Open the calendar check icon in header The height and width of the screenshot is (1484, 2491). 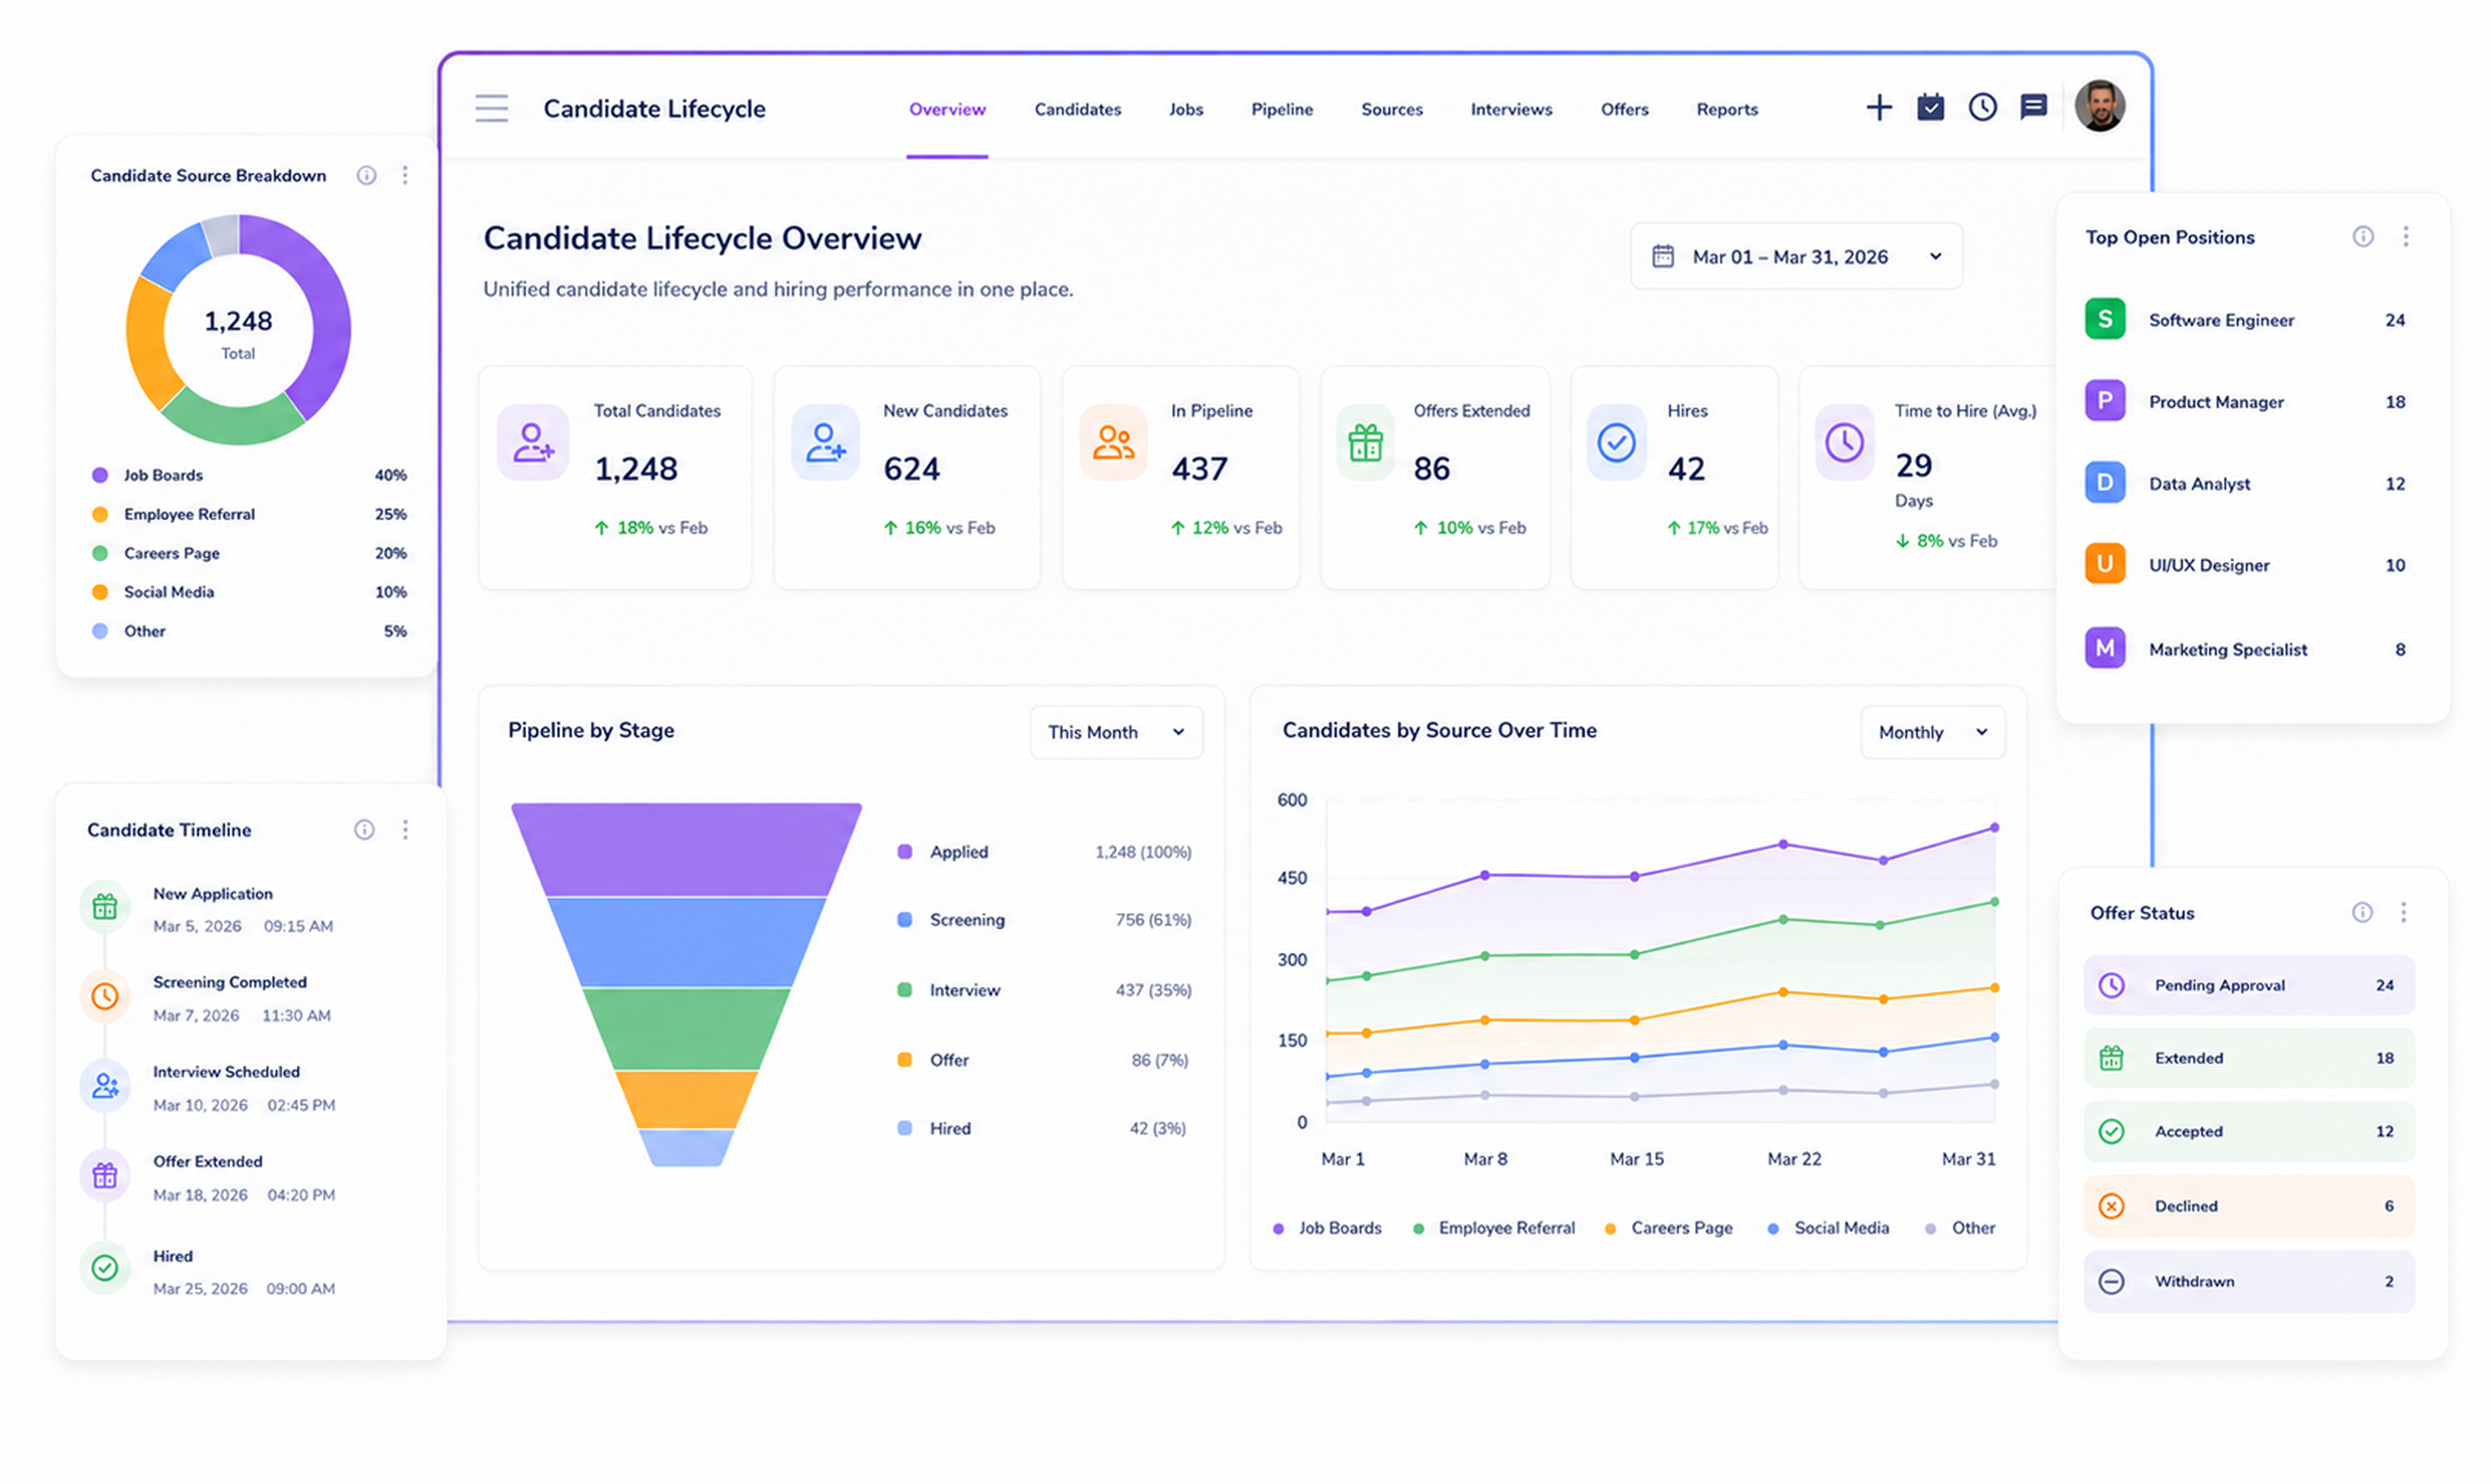1930,107
